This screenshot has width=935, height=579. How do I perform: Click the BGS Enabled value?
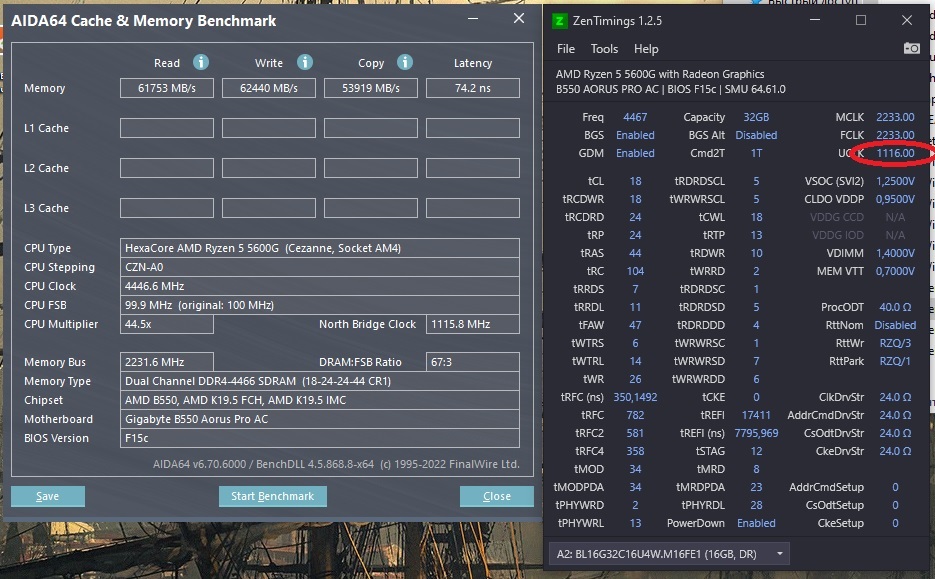(x=635, y=135)
